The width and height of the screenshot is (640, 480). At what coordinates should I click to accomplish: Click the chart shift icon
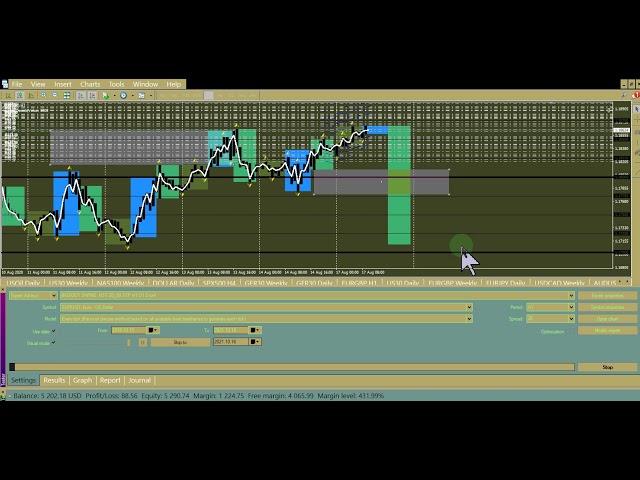(89, 96)
